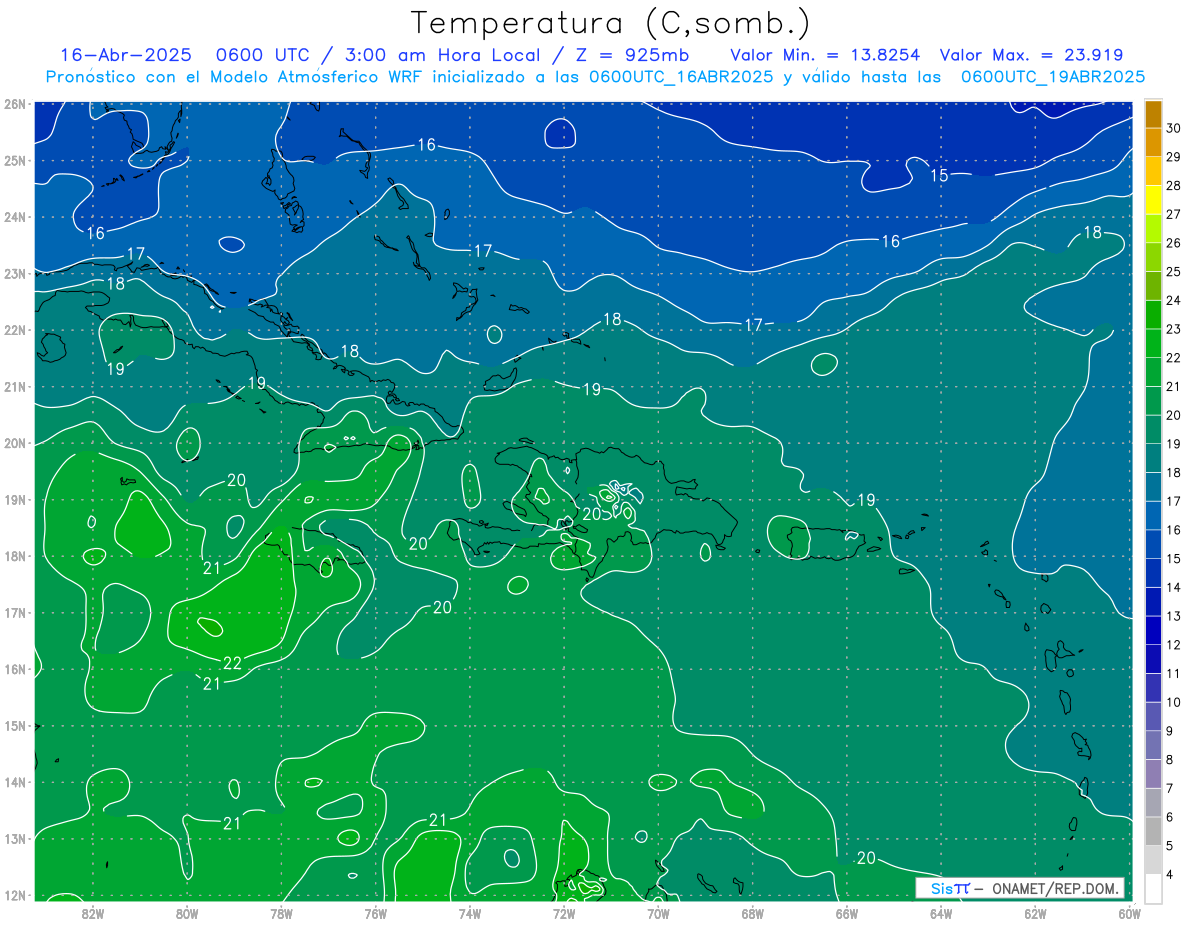Click the blue colorbar swatch between 14 and 15
The image size is (1200, 927).
pos(1154,572)
